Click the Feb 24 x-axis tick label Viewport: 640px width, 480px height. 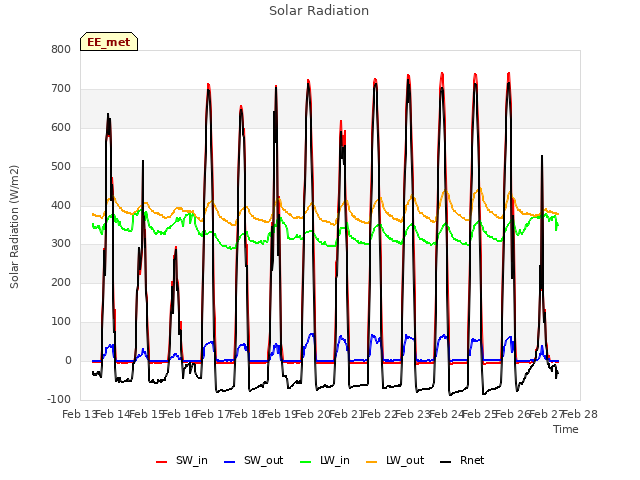click(447, 415)
